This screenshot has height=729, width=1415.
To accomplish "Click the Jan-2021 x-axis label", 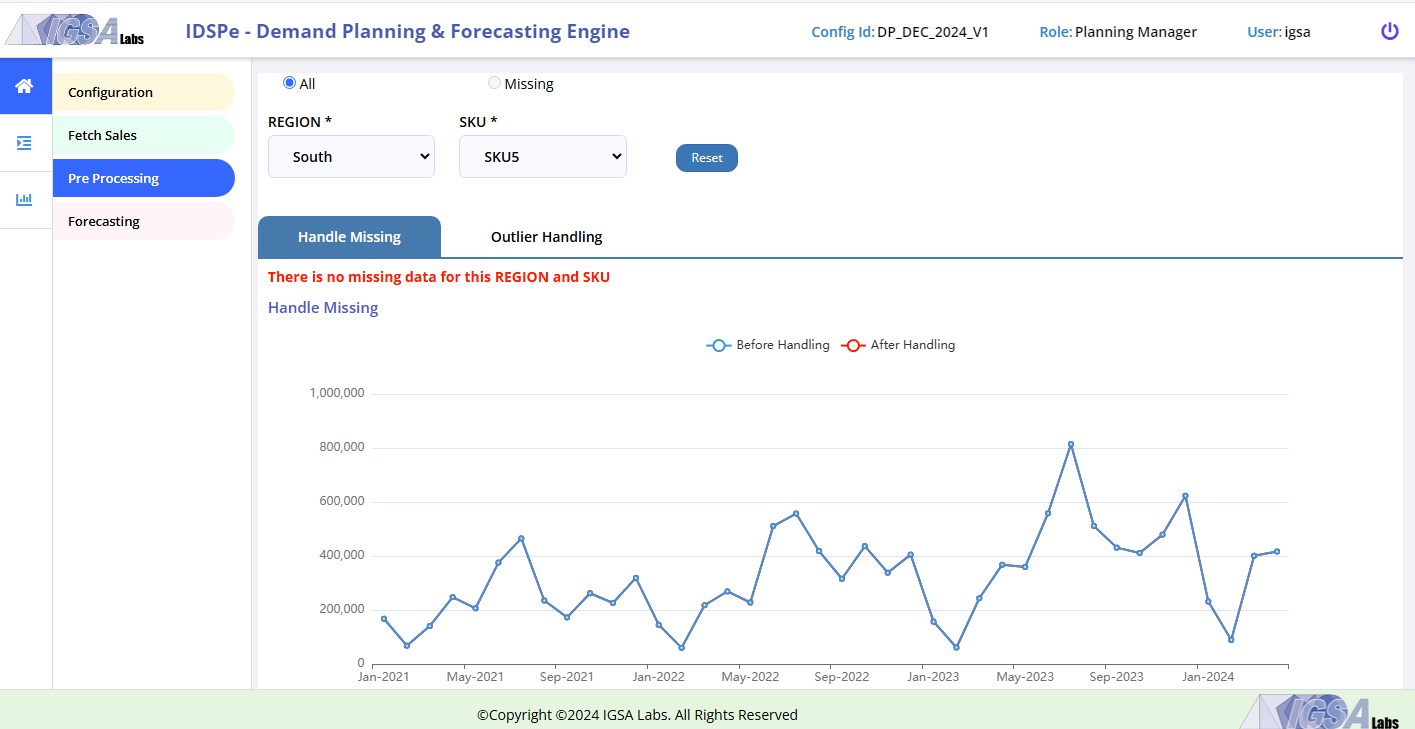I will [384, 677].
